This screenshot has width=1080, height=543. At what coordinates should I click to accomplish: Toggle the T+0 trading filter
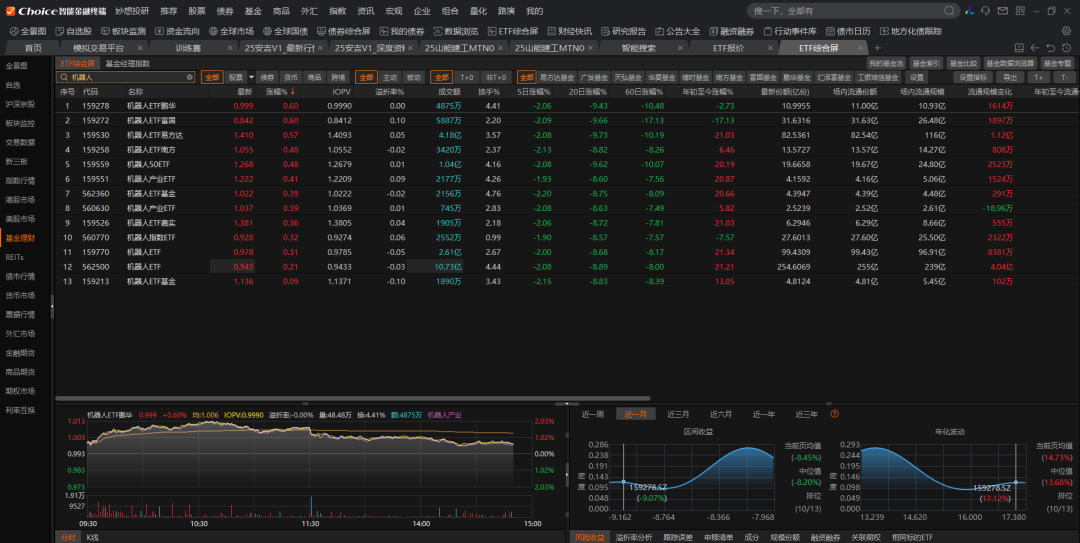pos(467,77)
